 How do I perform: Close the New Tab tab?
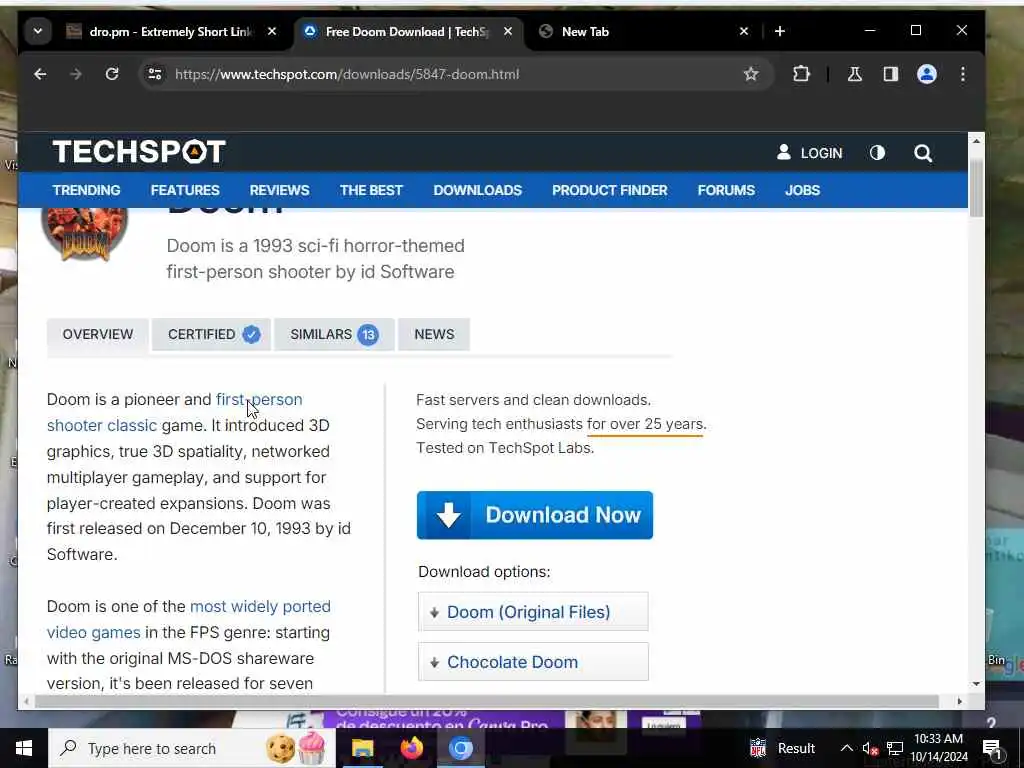(x=743, y=31)
